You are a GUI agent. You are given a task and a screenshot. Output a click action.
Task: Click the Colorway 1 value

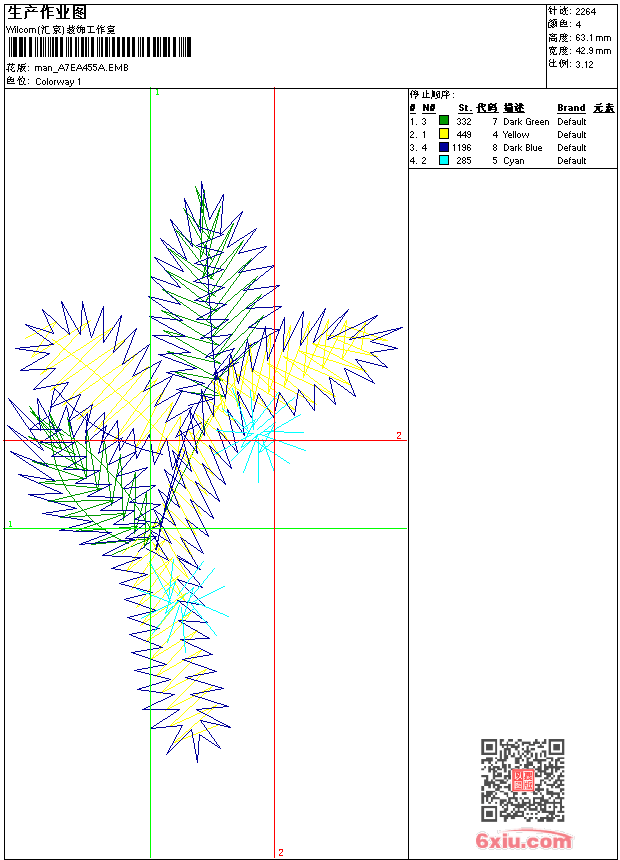(x=58, y=82)
